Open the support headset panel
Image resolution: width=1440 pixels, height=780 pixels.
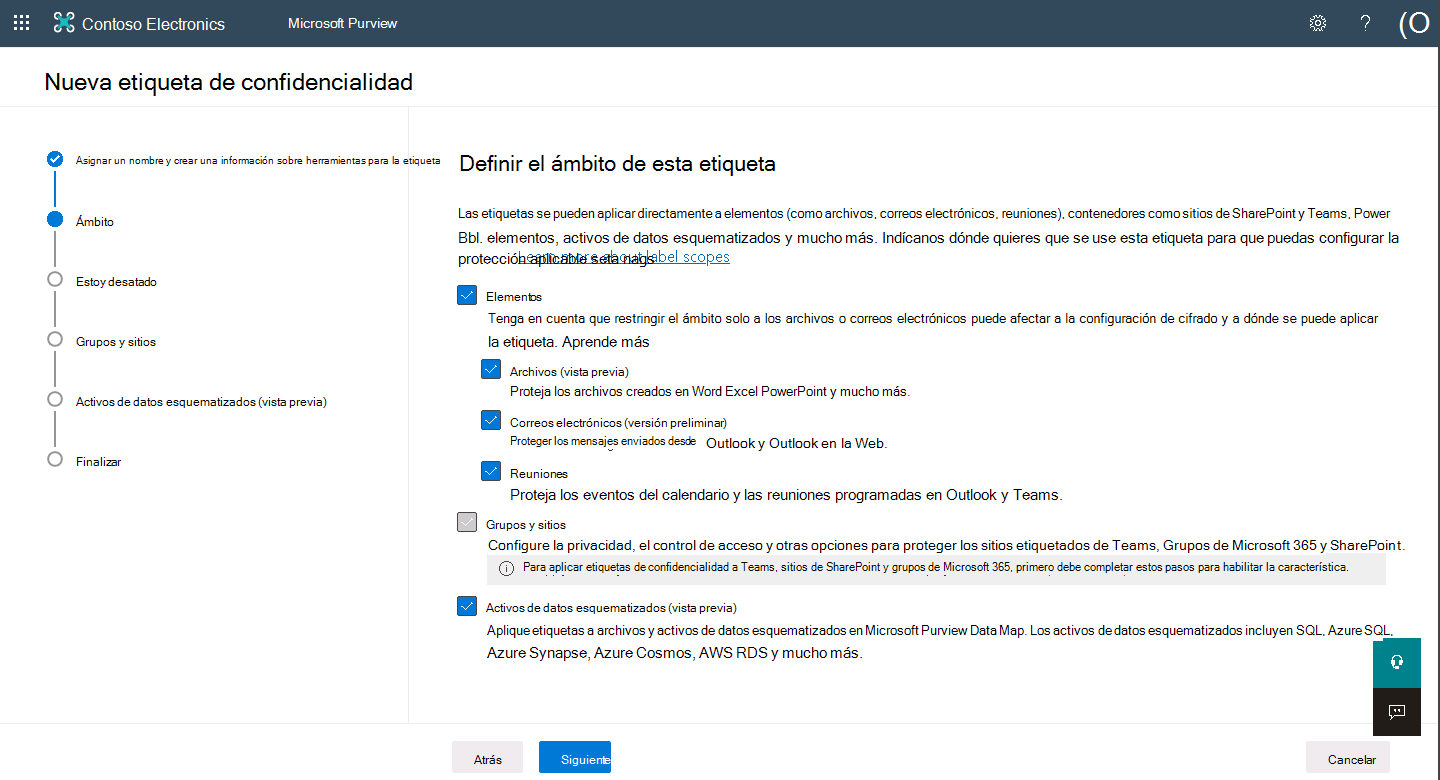1396,662
